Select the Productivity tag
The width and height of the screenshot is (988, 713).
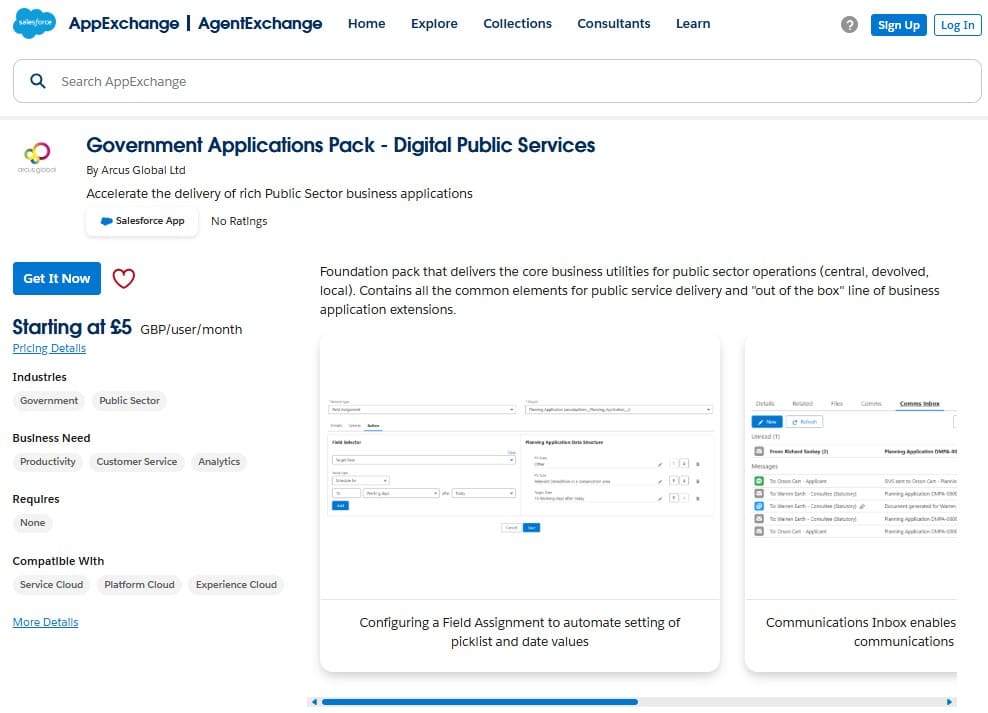48,462
